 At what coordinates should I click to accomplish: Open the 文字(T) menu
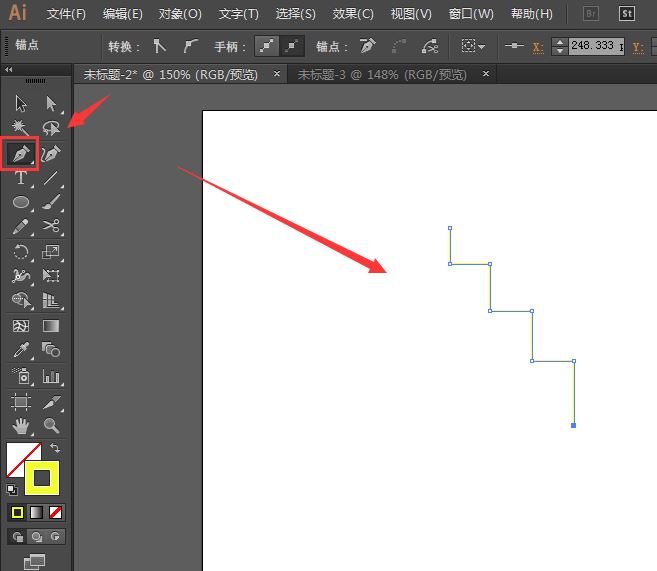238,14
